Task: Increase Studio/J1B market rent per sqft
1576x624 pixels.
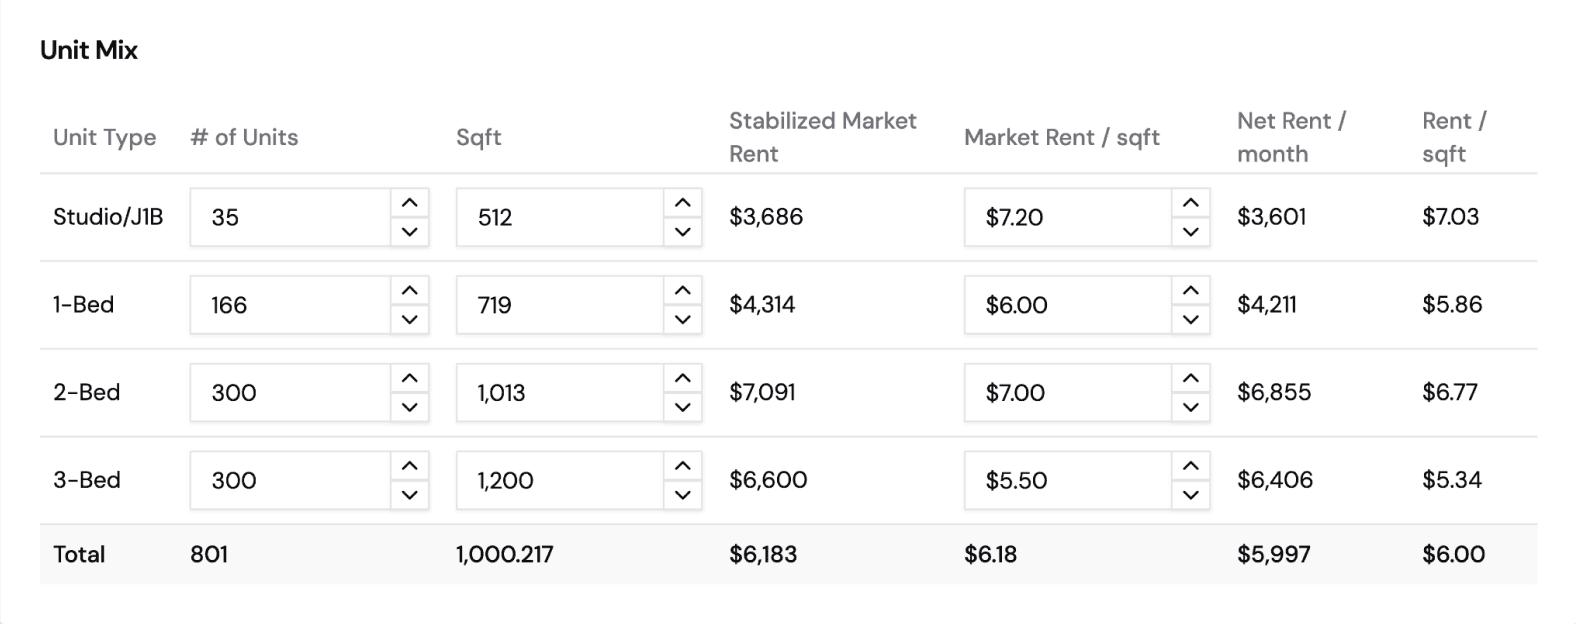Action: point(1190,203)
